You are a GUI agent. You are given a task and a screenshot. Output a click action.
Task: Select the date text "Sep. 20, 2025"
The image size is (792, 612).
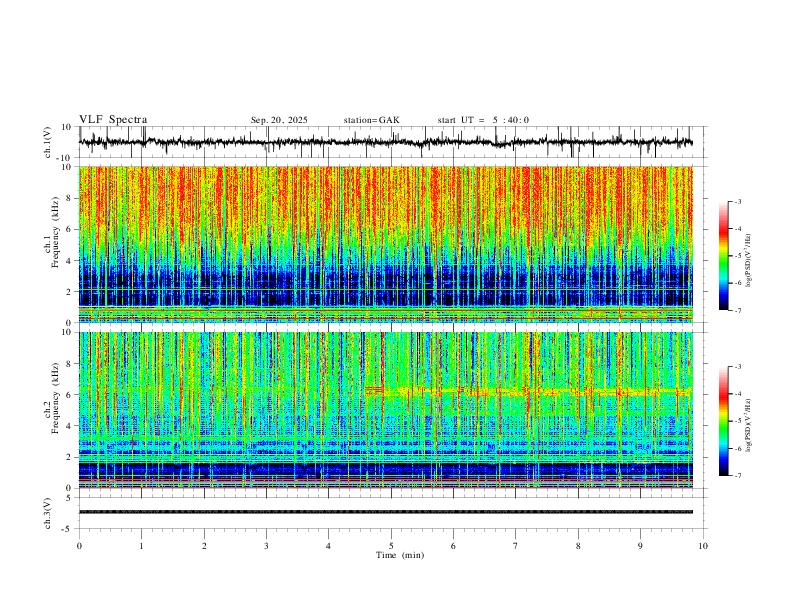[x=279, y=120]
